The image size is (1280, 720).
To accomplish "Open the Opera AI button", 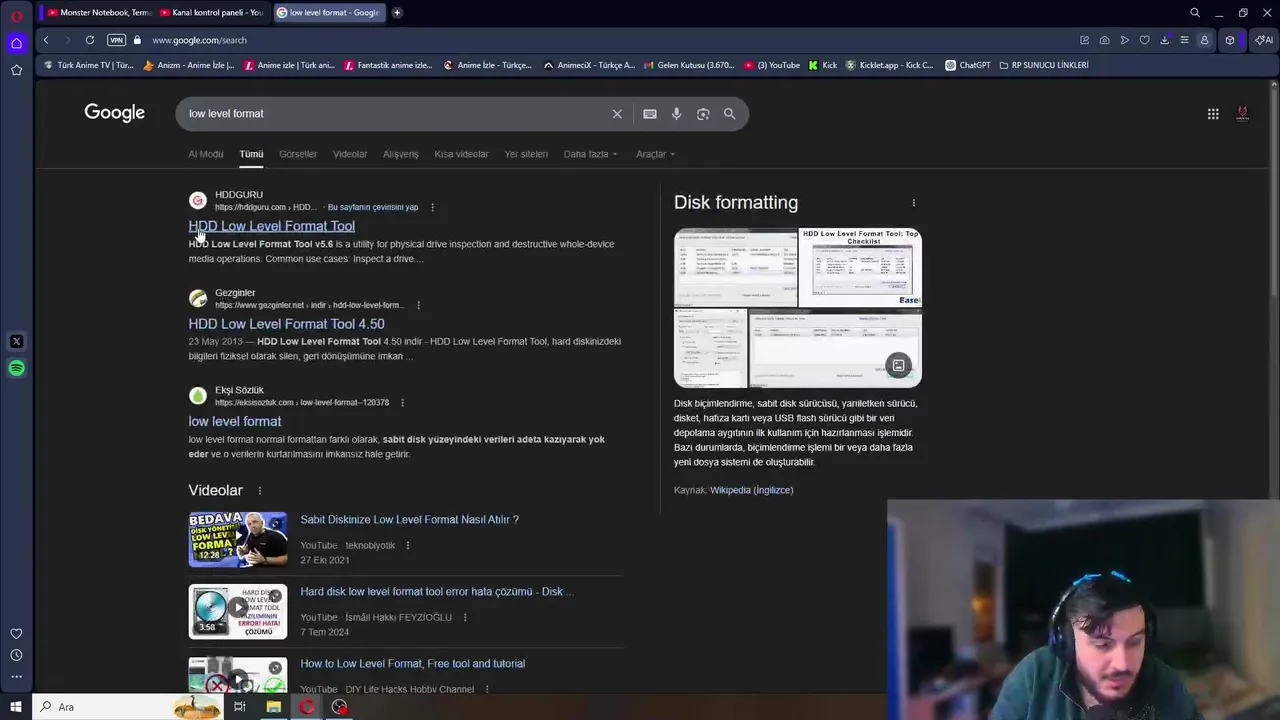I will (1264, 40).
